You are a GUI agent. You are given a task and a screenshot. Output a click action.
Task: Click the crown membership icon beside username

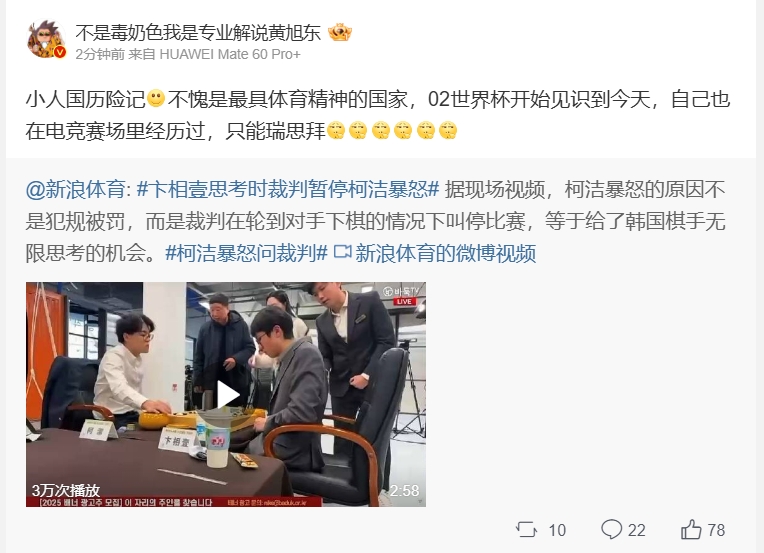tap(340, 33)
